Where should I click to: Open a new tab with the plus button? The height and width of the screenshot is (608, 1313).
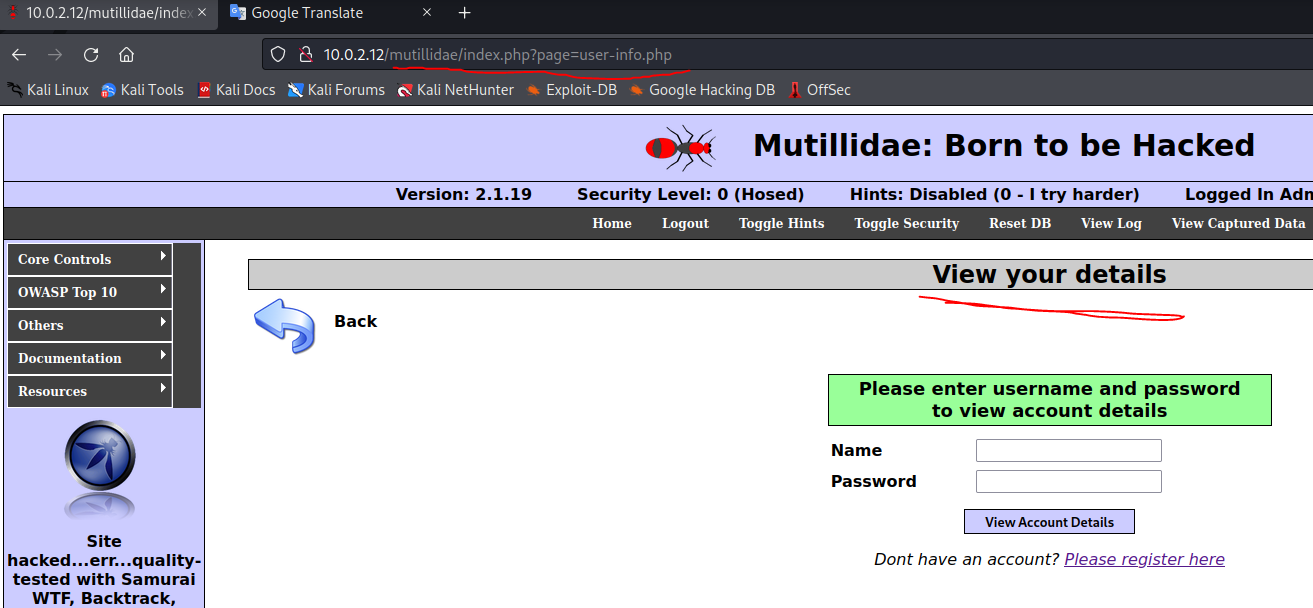464,13
